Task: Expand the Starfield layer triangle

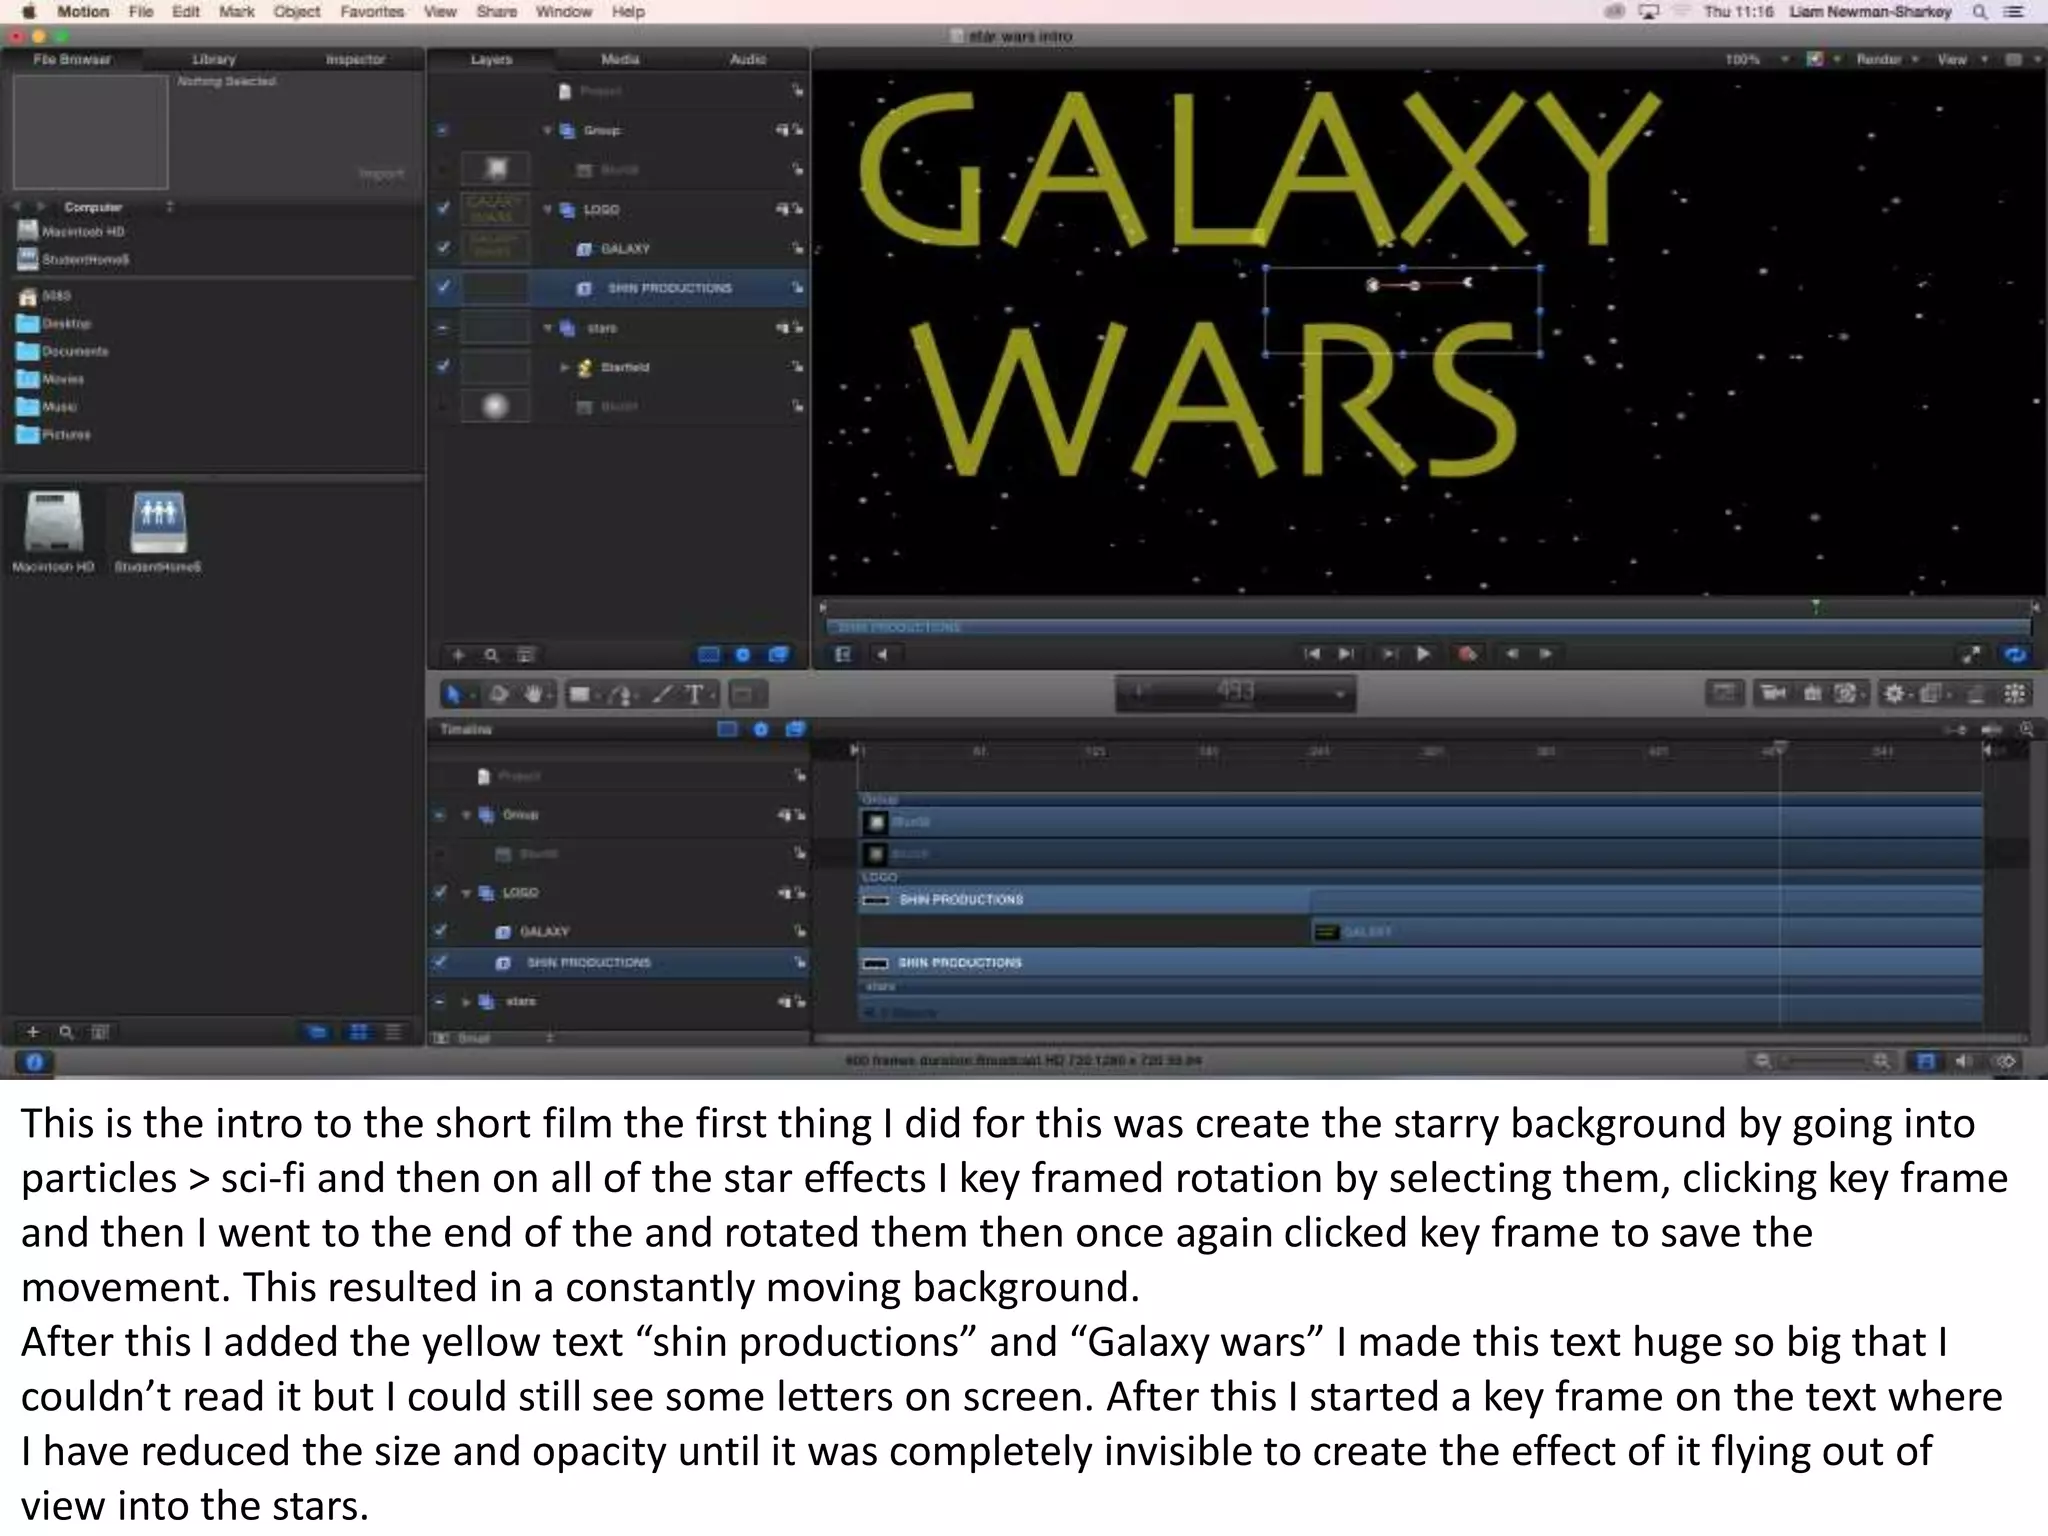Action: (565, 367)
